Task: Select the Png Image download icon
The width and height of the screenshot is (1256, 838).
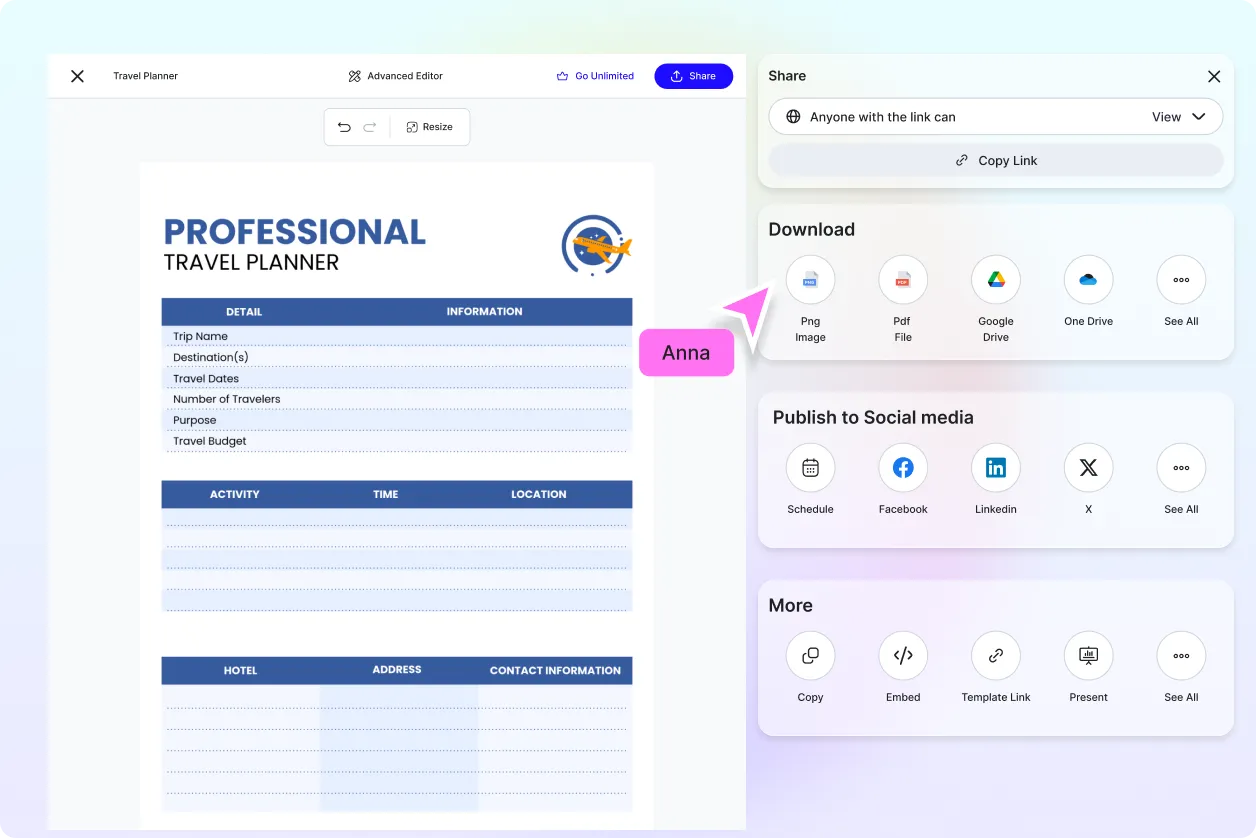Action: click(810, 280)
